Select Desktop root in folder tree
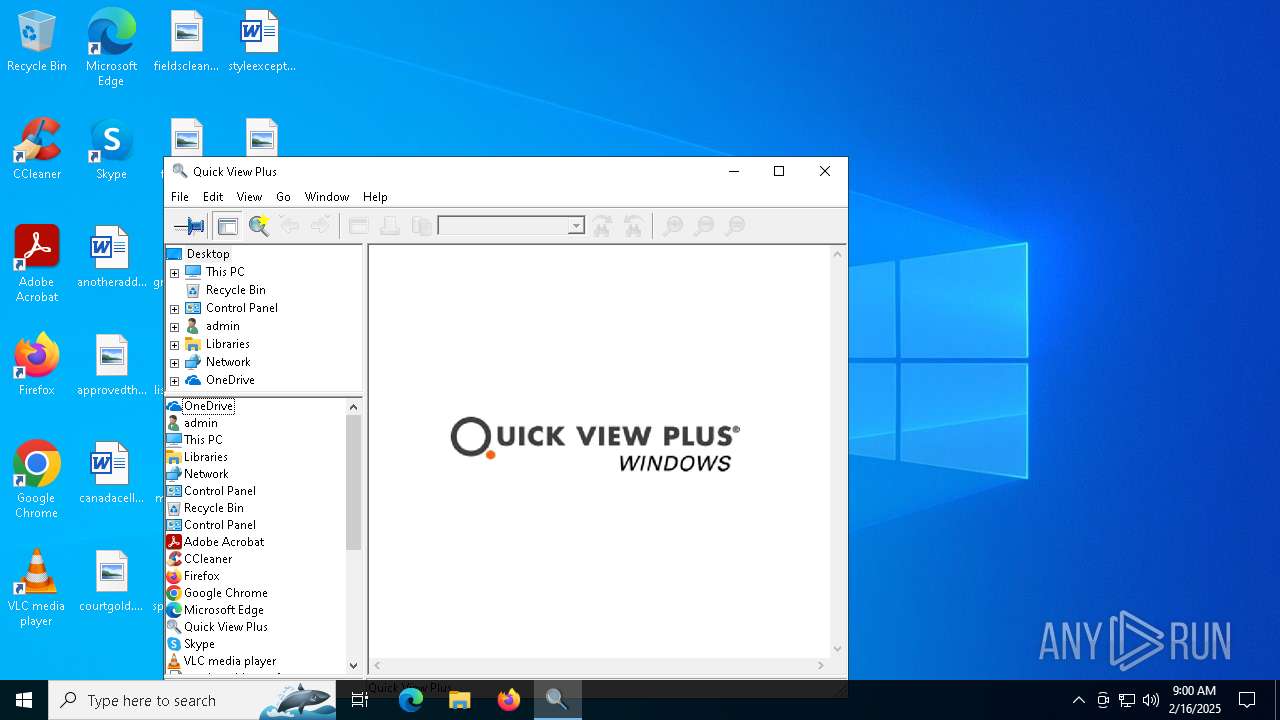This screenshot has width=1280, height=720. click(207, 254)
